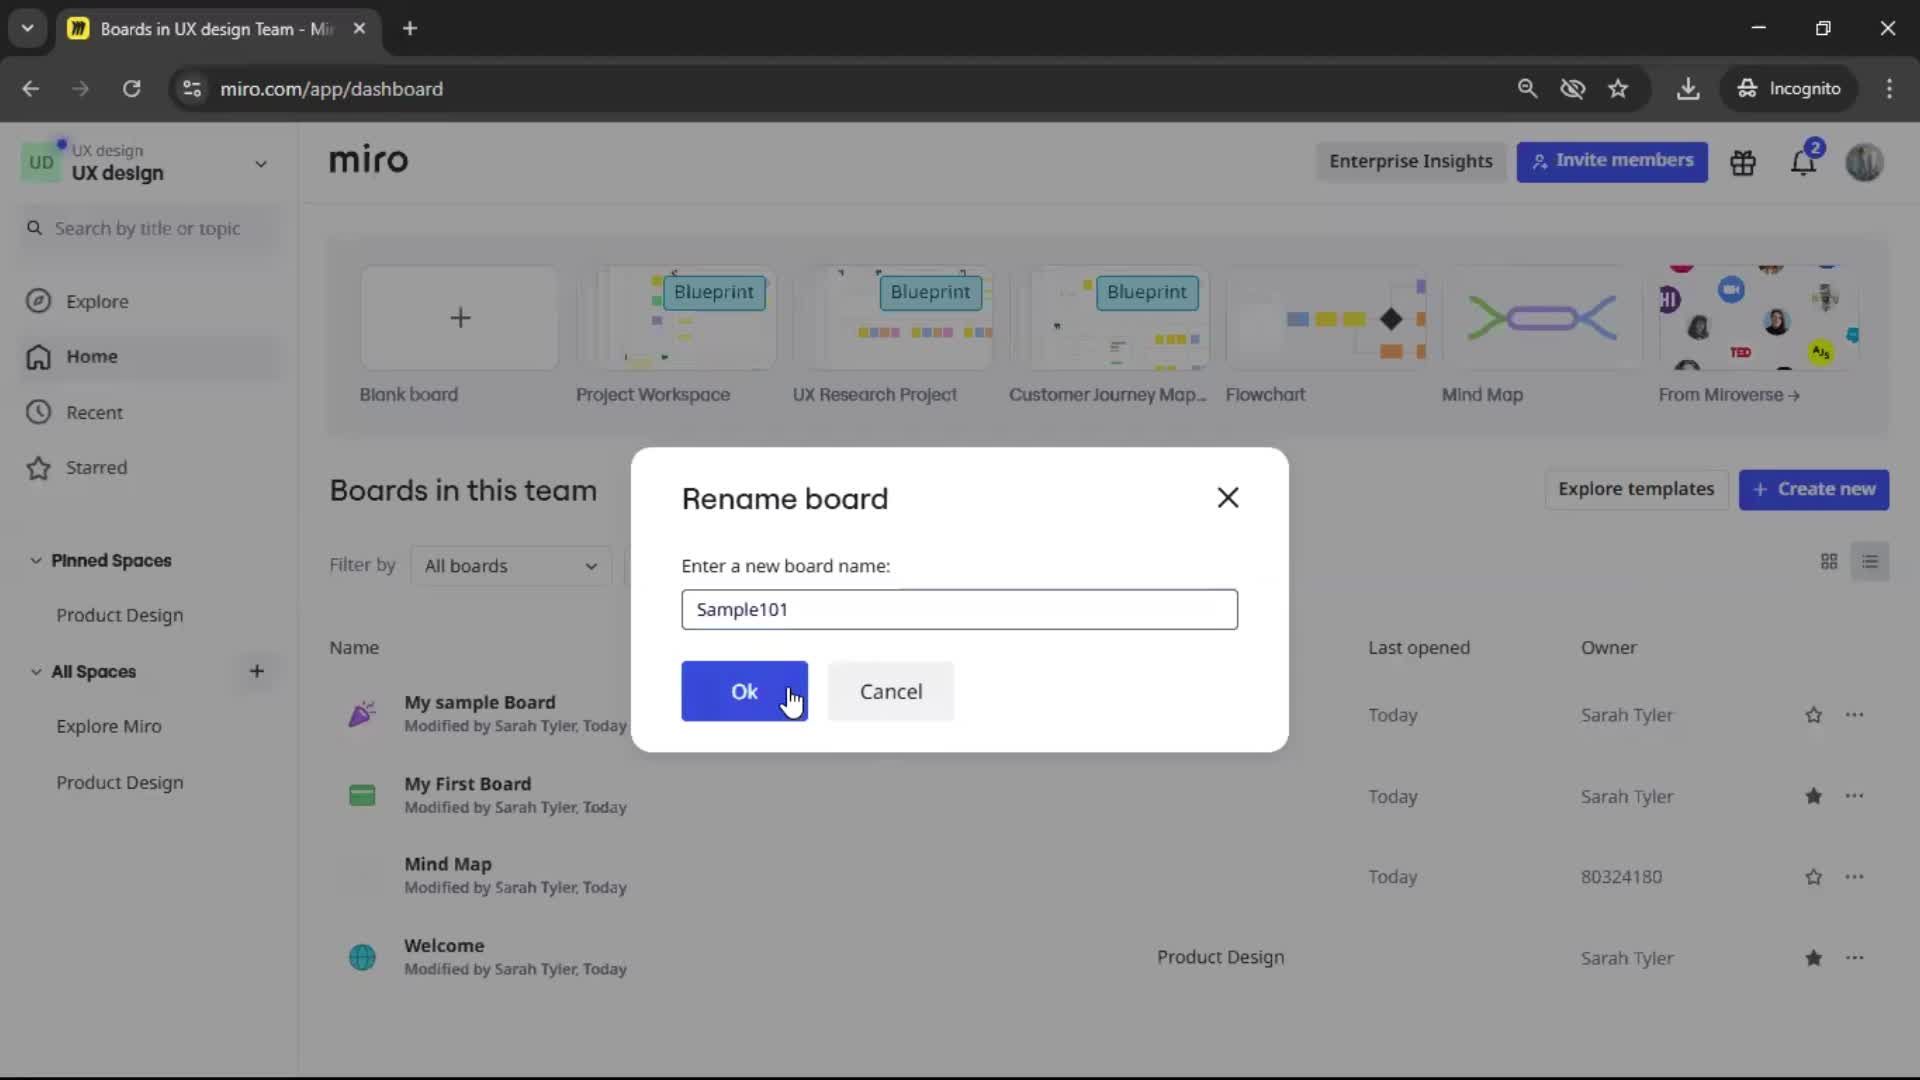Open the All boards filter dropdown

511,566
